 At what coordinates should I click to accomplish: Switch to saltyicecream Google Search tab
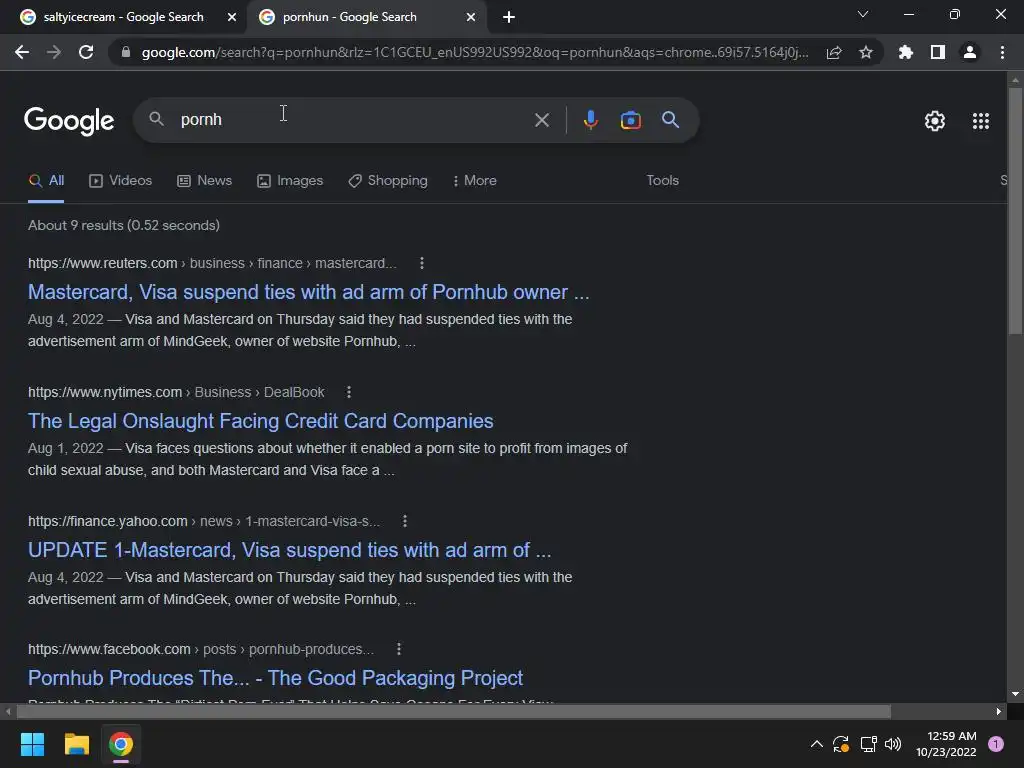click(123, 17)
